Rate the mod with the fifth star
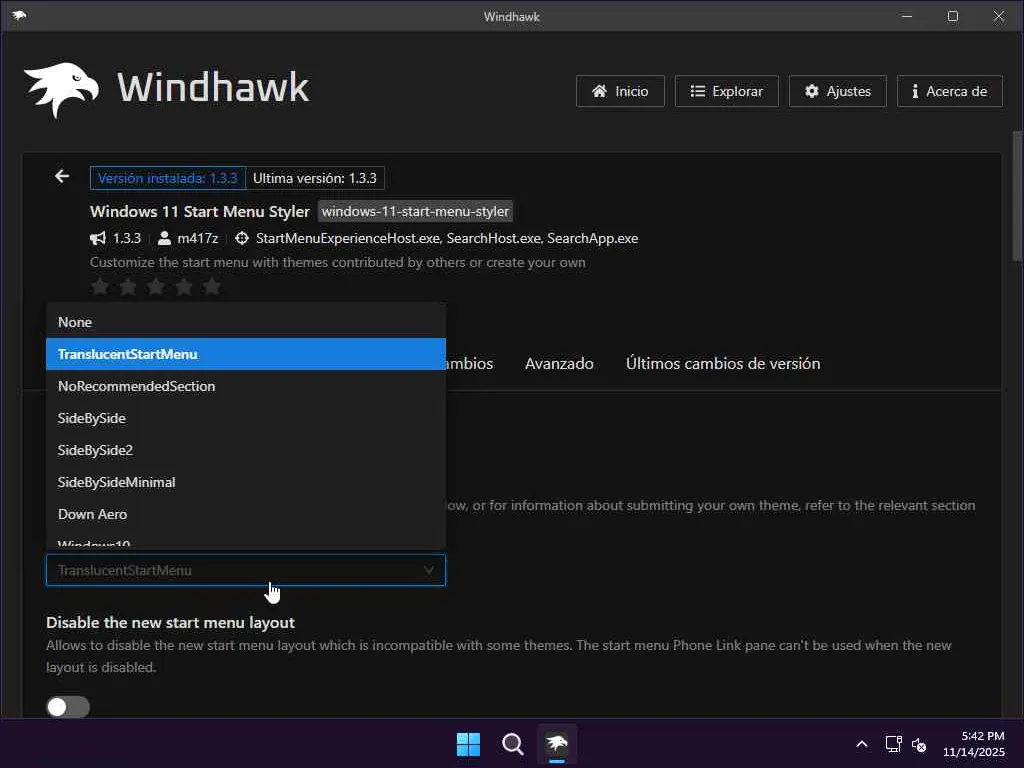 click(x=212, y=286)
